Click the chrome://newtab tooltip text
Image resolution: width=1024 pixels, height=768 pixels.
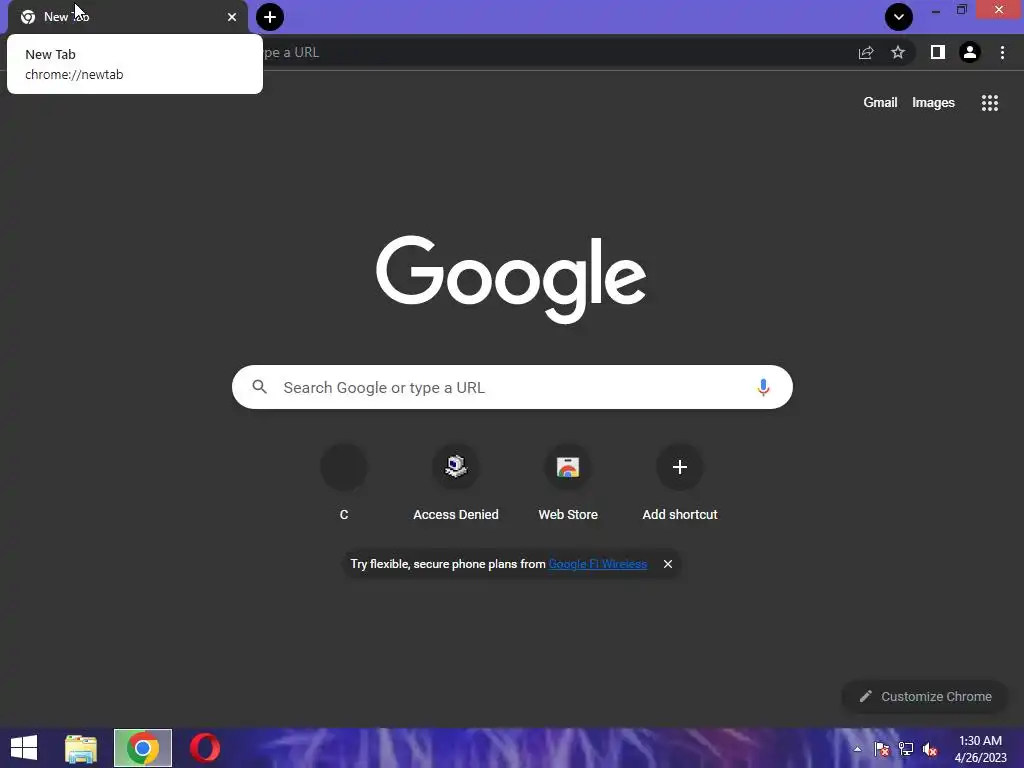[x=74, y=74]
